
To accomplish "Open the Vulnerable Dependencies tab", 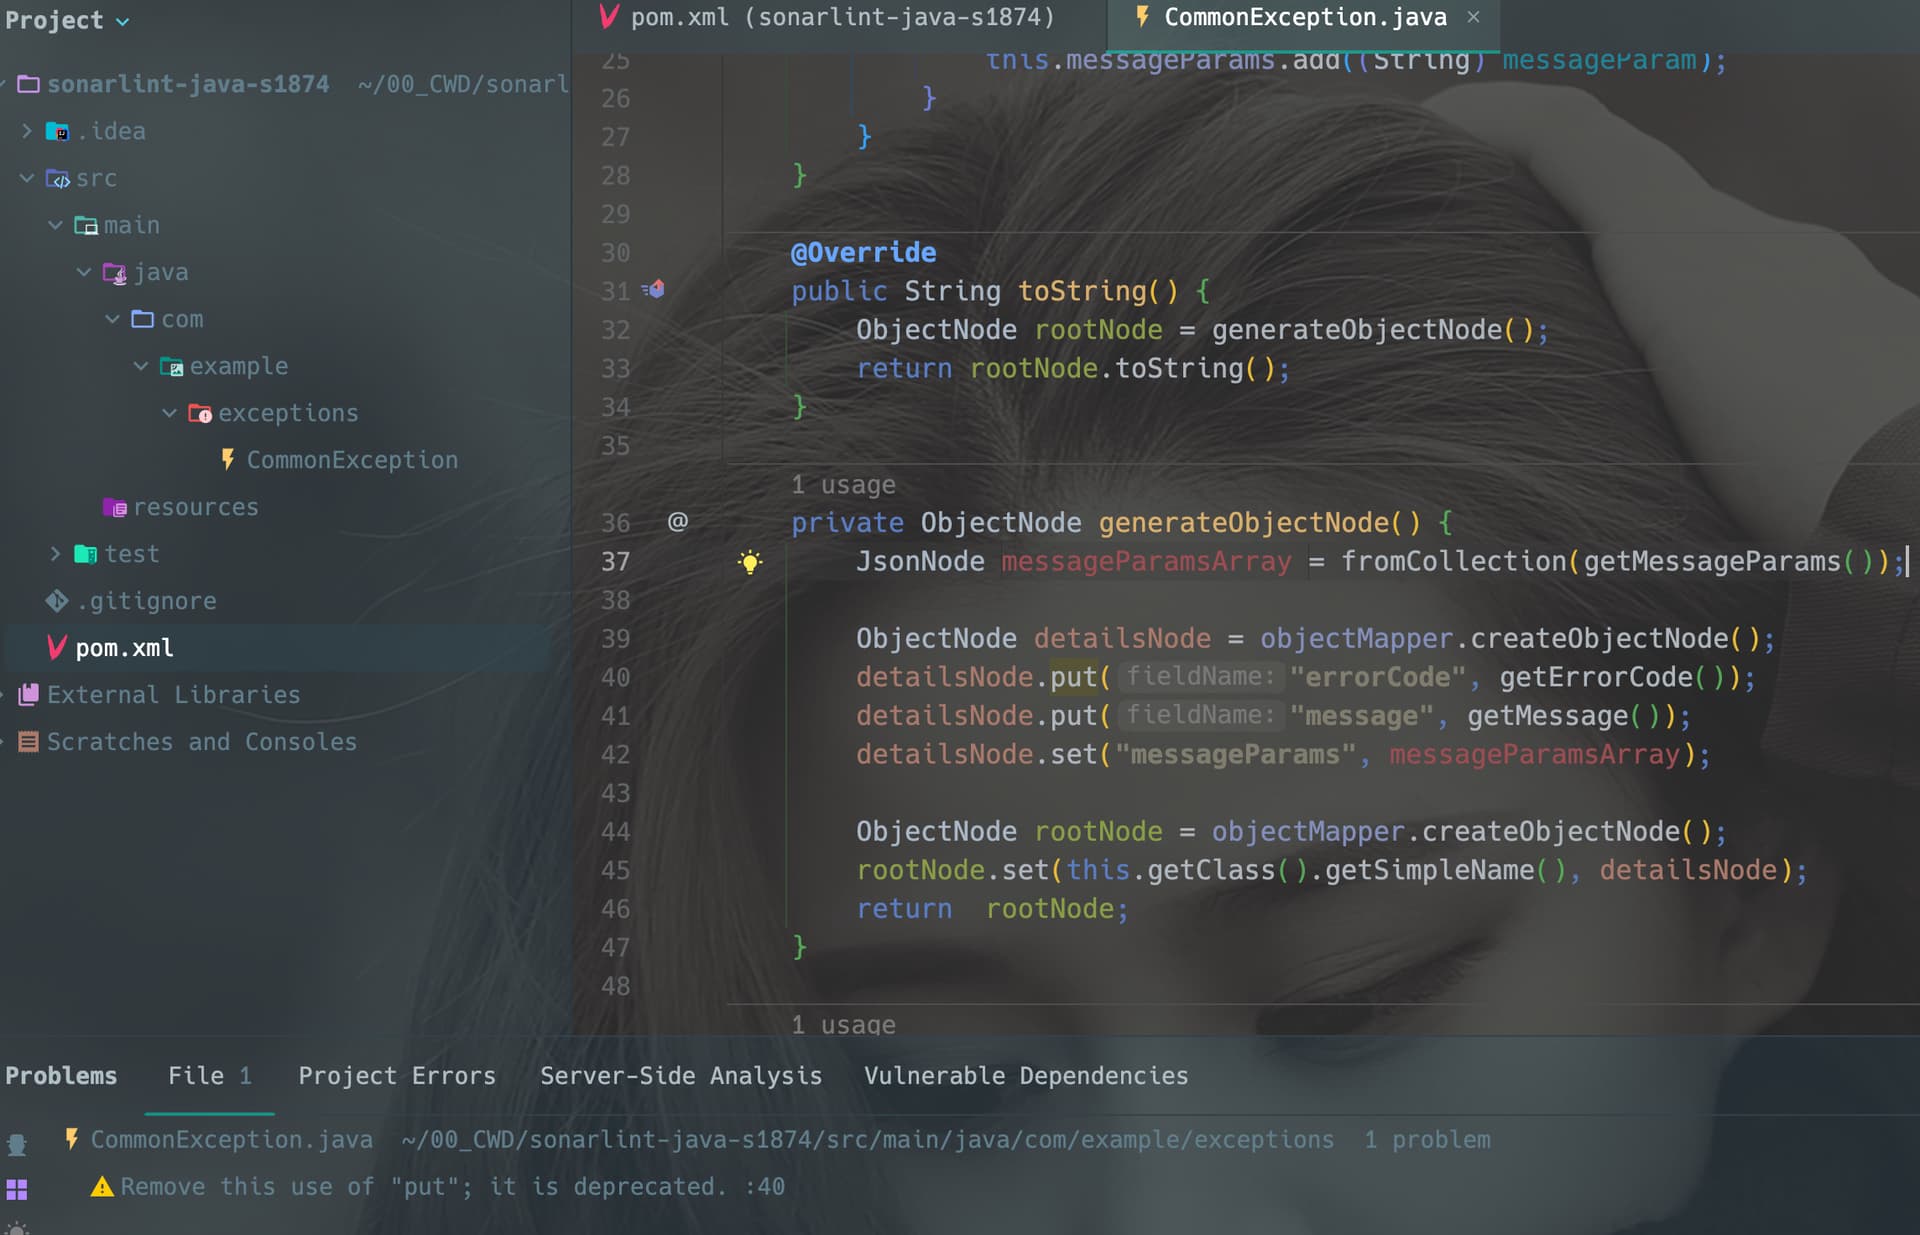I will click(1026, 1076).
